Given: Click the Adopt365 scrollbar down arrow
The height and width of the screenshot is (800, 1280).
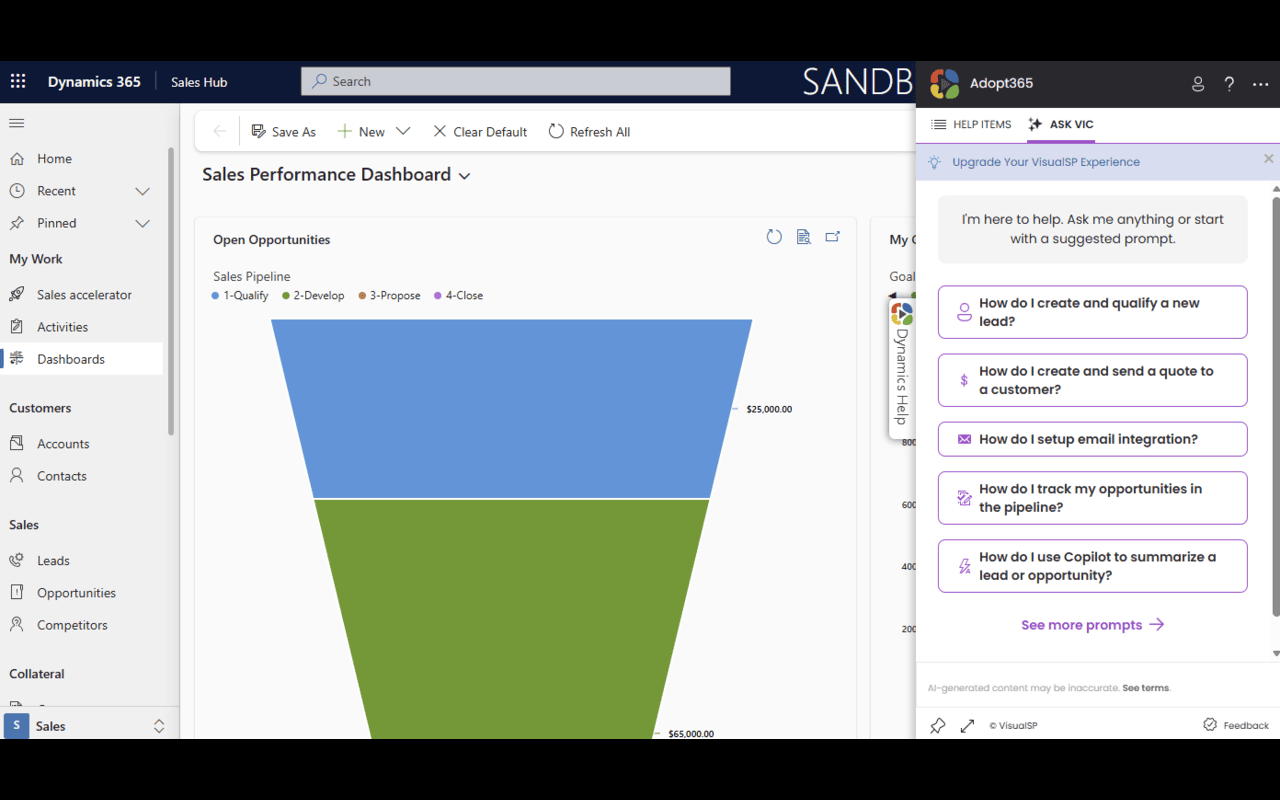Looking at the screenshot, I should 1276,653.
